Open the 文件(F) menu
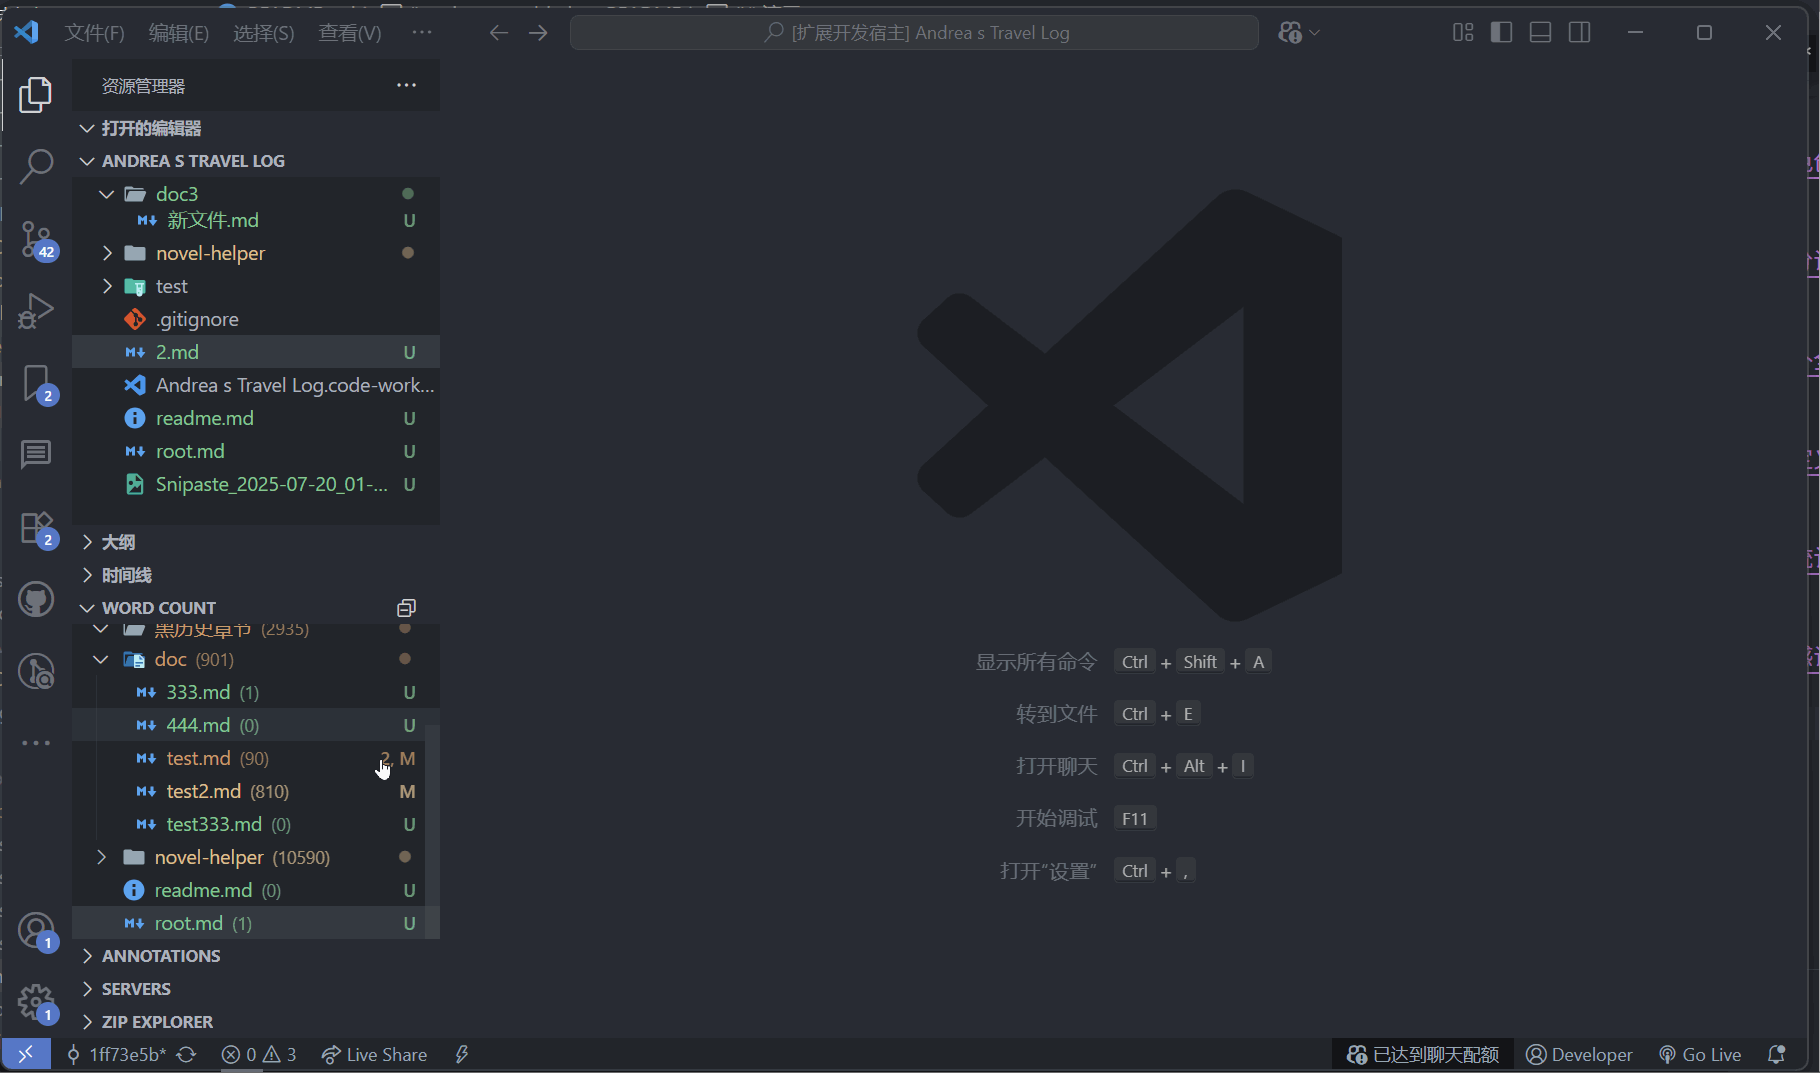This screenshot has height=1073, width=1820. click(x=94, y=33)
